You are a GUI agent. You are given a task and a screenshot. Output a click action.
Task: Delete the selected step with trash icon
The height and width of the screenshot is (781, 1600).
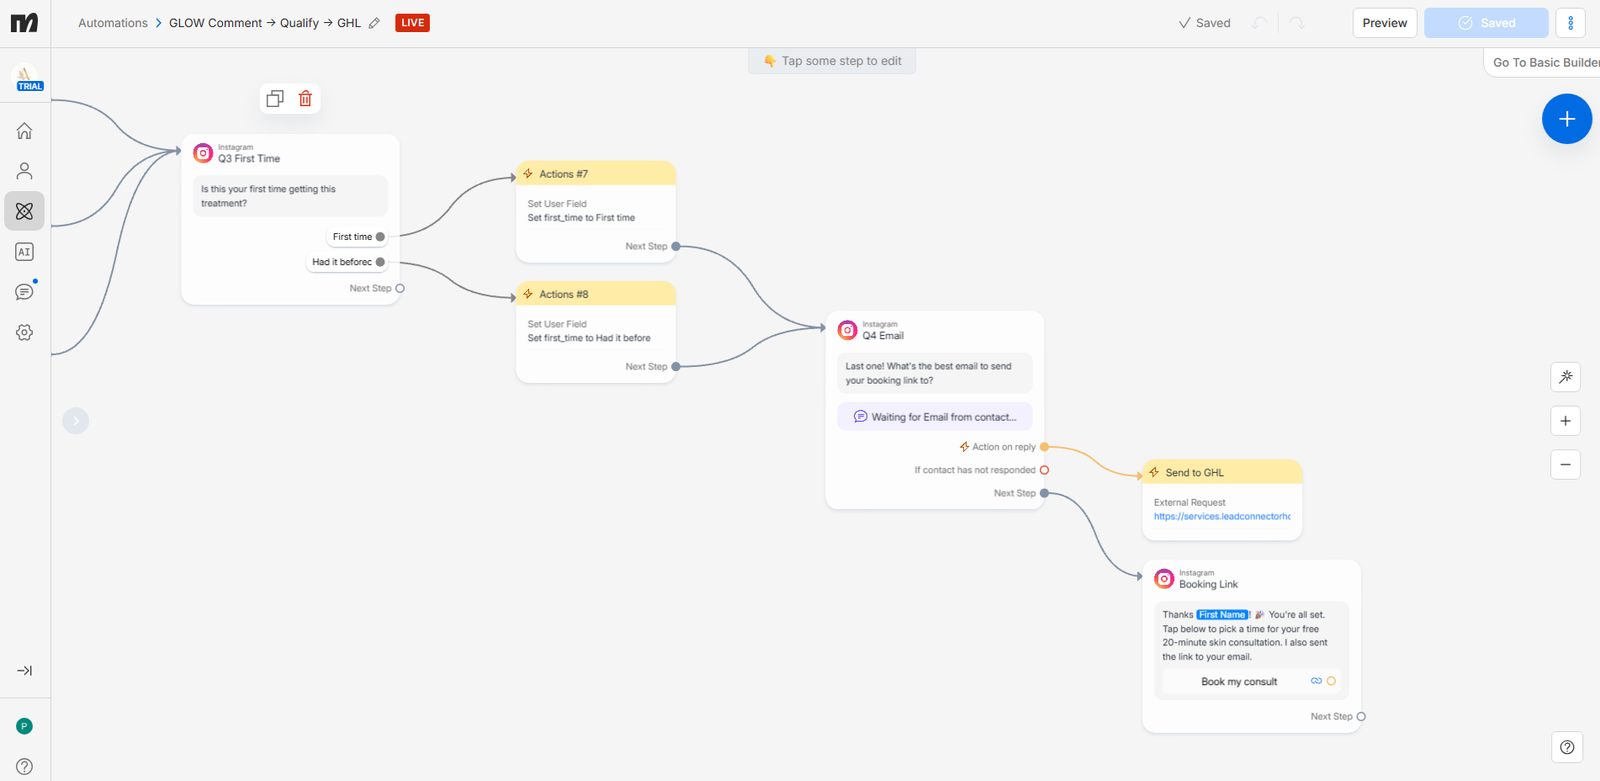(x=306, y=98)
